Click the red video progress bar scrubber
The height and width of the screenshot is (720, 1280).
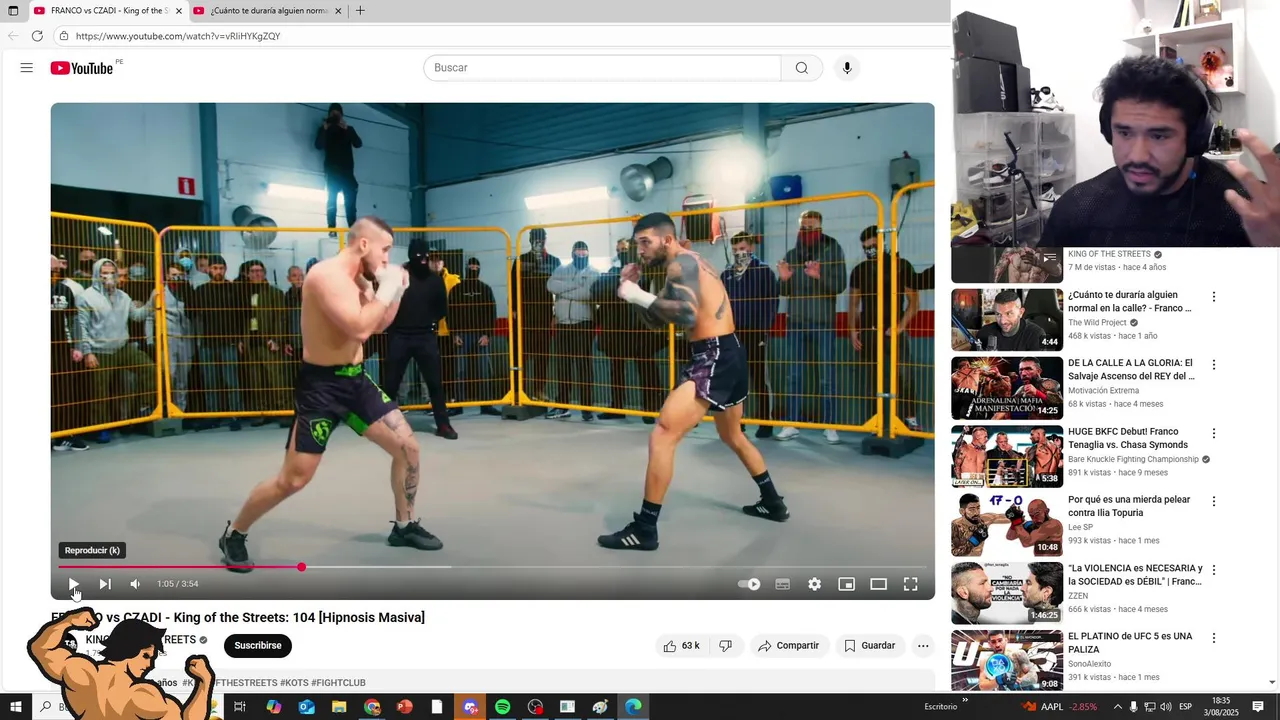pos(301,567)
